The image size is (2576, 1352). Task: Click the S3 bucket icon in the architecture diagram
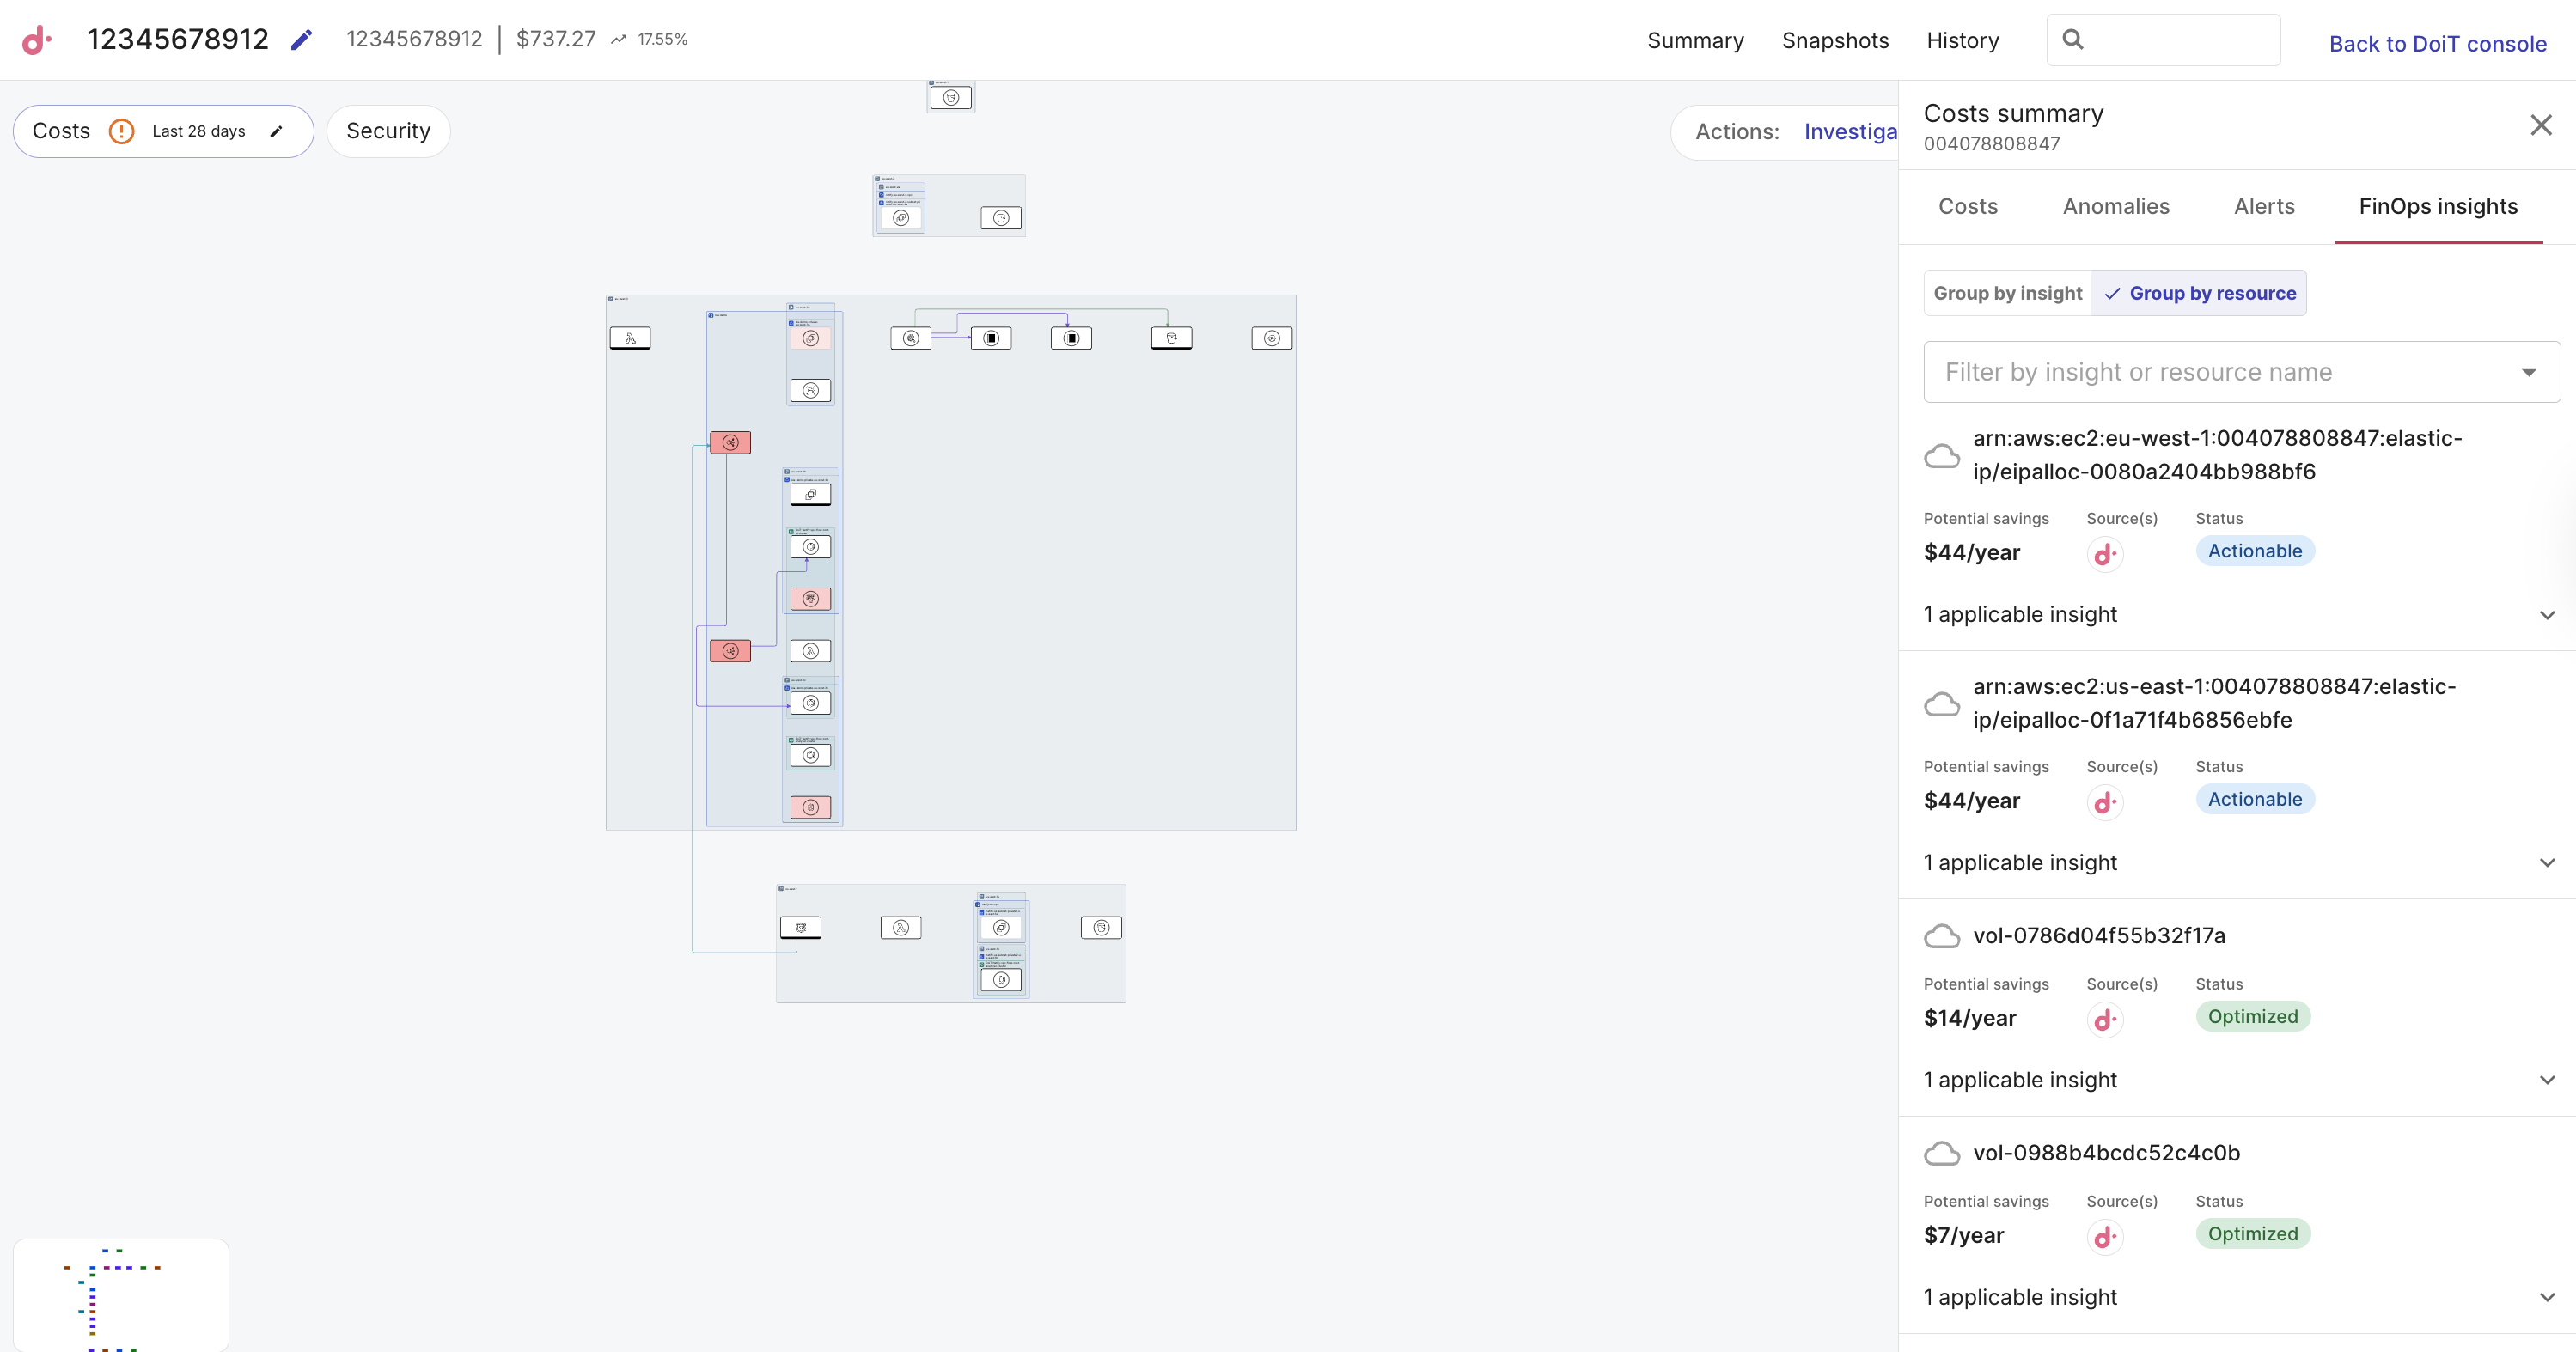point(1171,338)
